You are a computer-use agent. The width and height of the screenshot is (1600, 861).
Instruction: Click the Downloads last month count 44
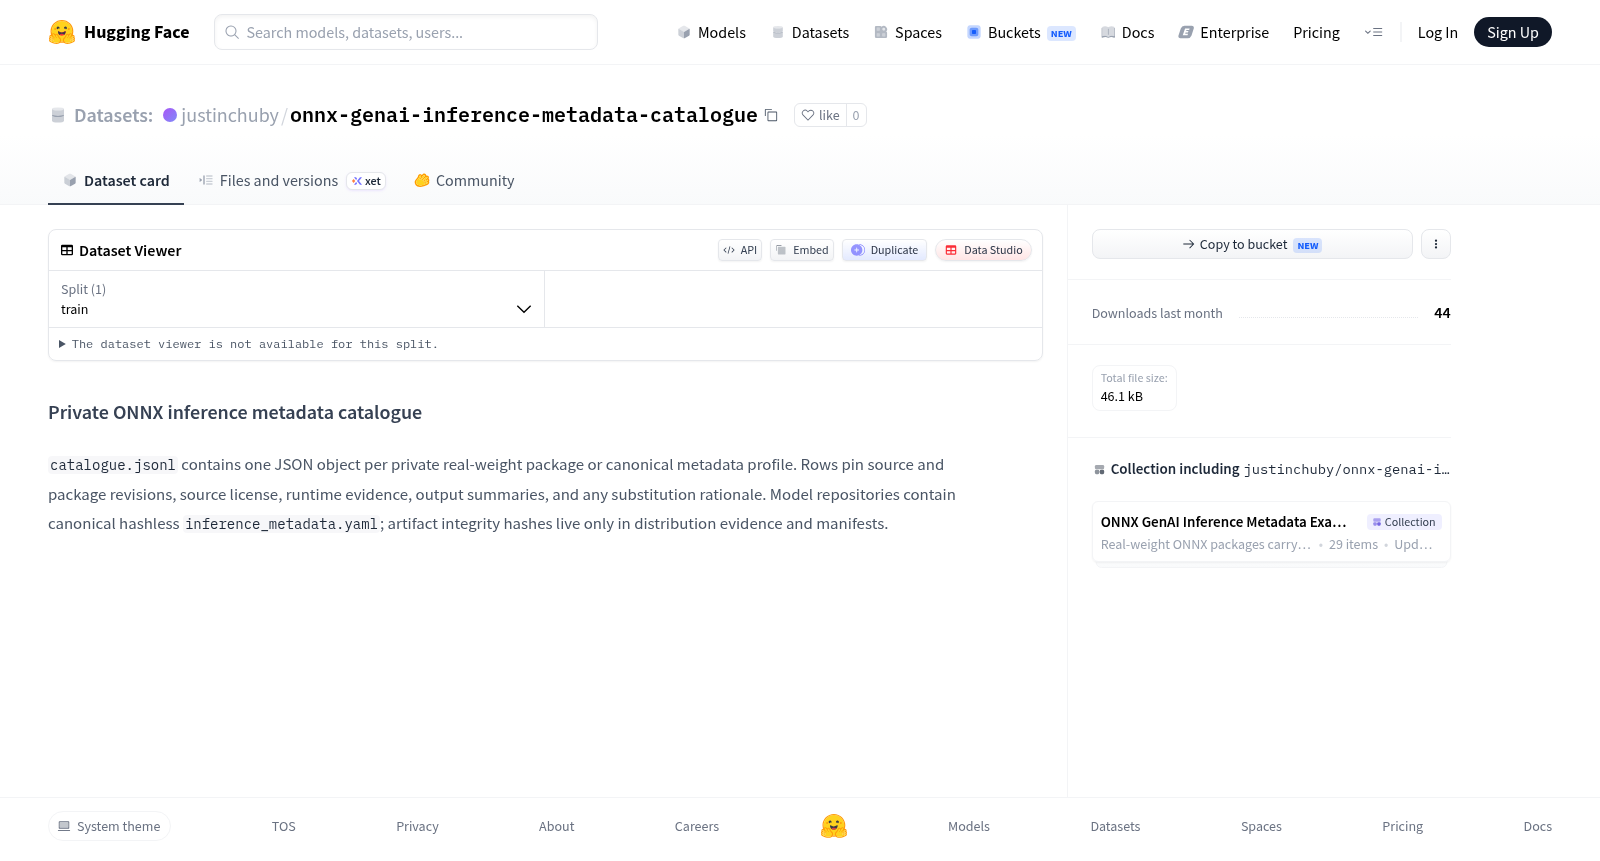tap(1442, 313)
